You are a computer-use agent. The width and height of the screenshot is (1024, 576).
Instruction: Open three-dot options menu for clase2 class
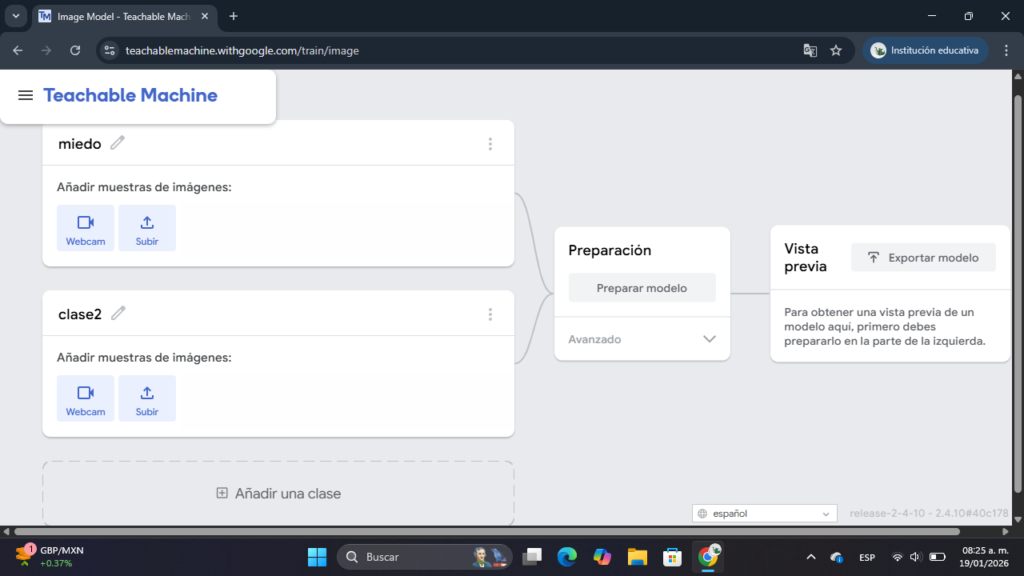(490, 314)
